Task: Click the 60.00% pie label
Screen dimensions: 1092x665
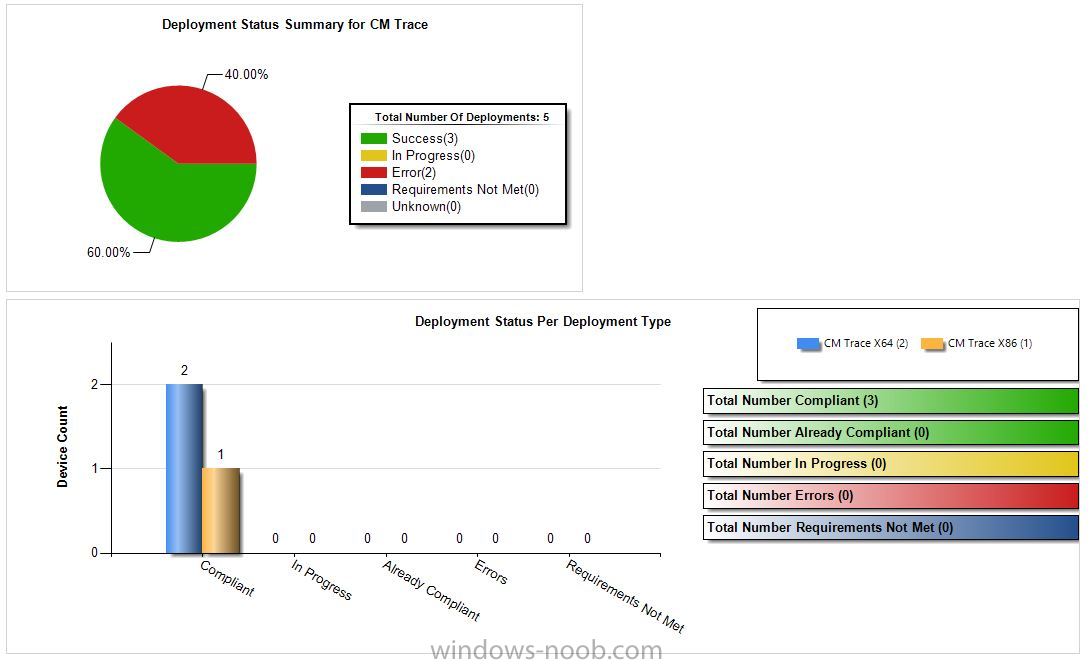Action: [108, 252]
